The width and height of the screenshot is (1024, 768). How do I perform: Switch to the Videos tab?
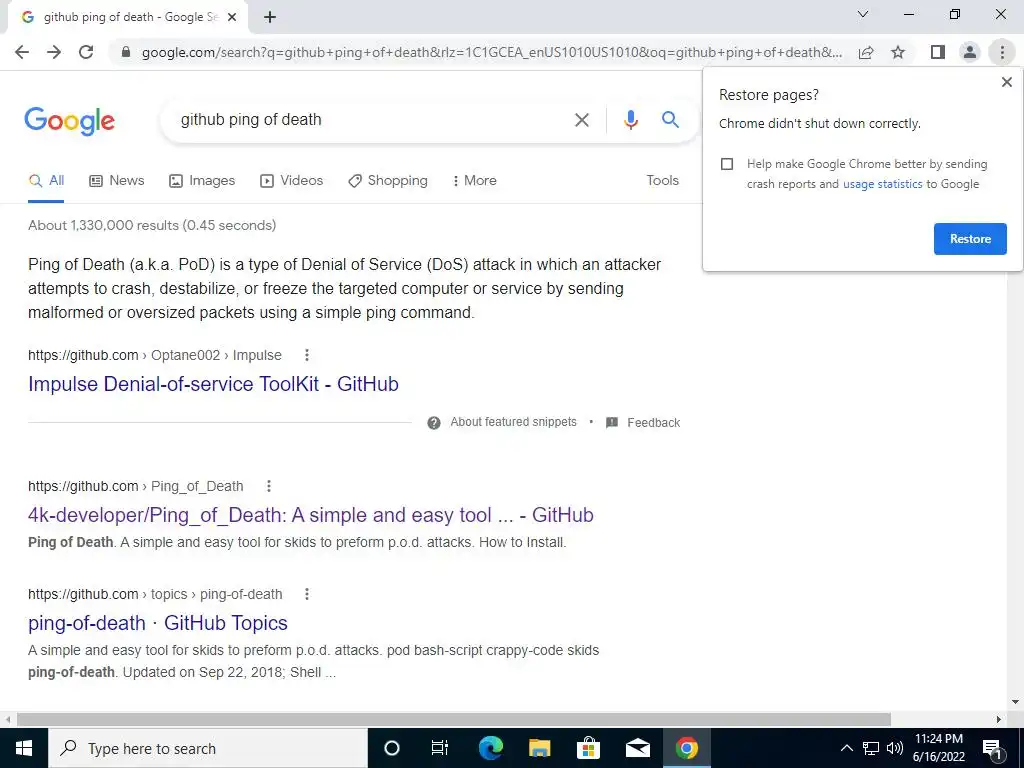point(291,181)
